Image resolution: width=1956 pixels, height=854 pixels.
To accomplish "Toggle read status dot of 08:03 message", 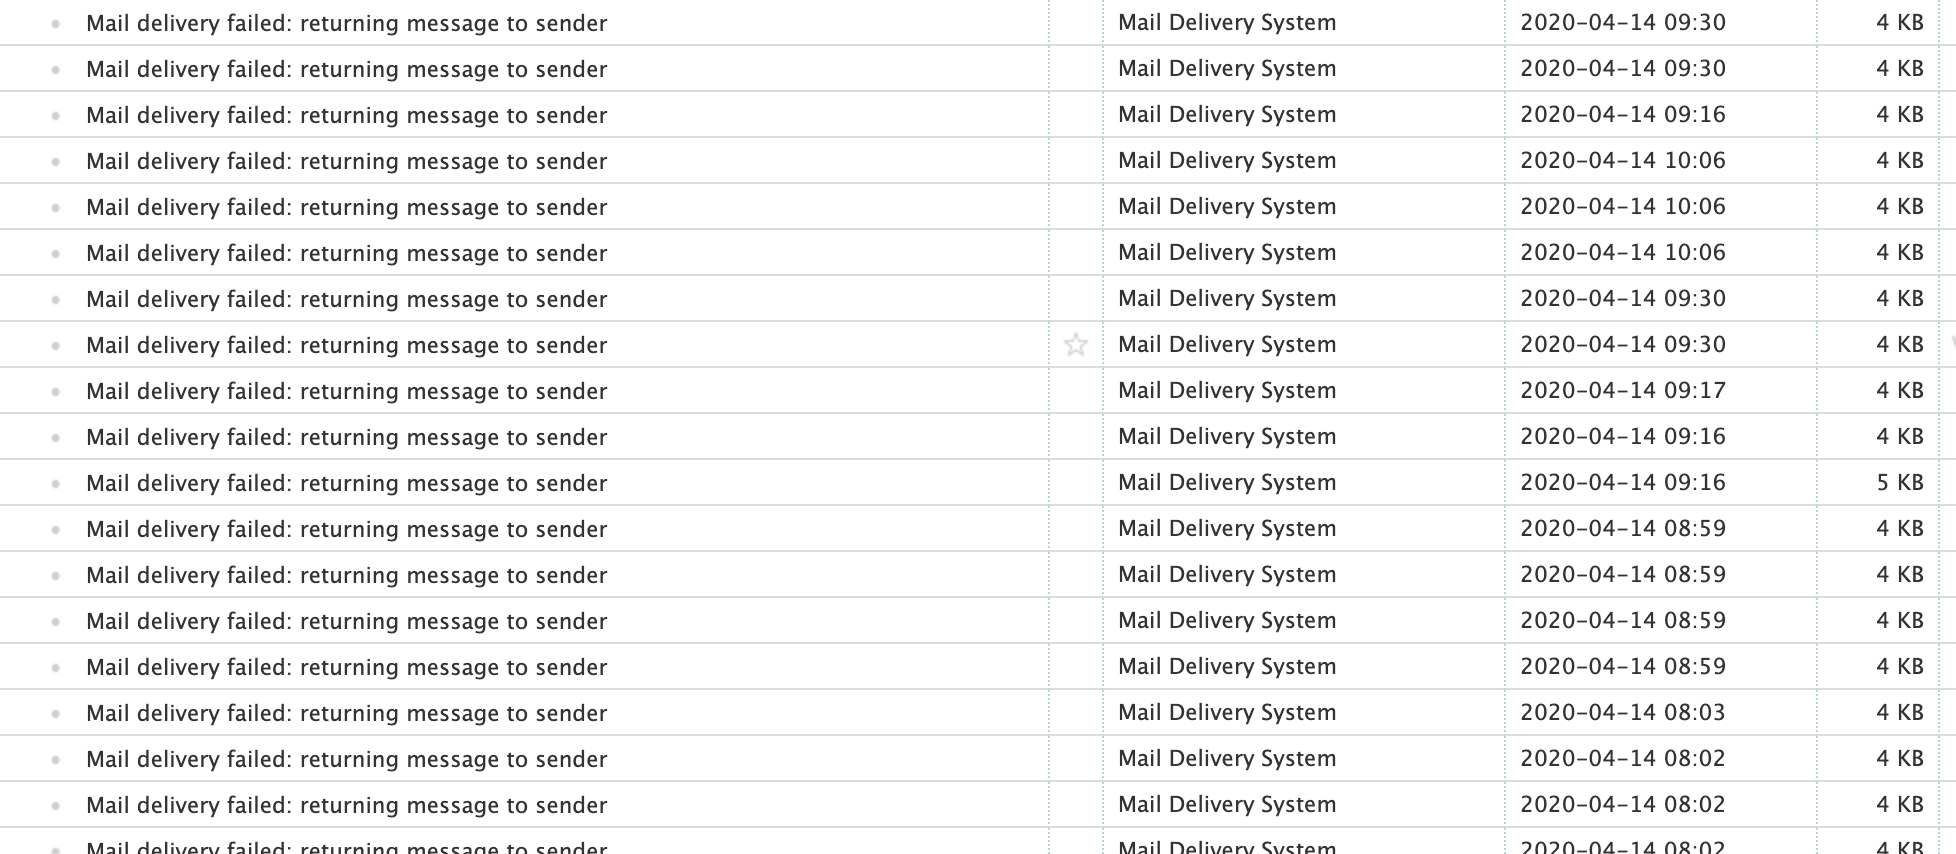I will click(55, 714).
